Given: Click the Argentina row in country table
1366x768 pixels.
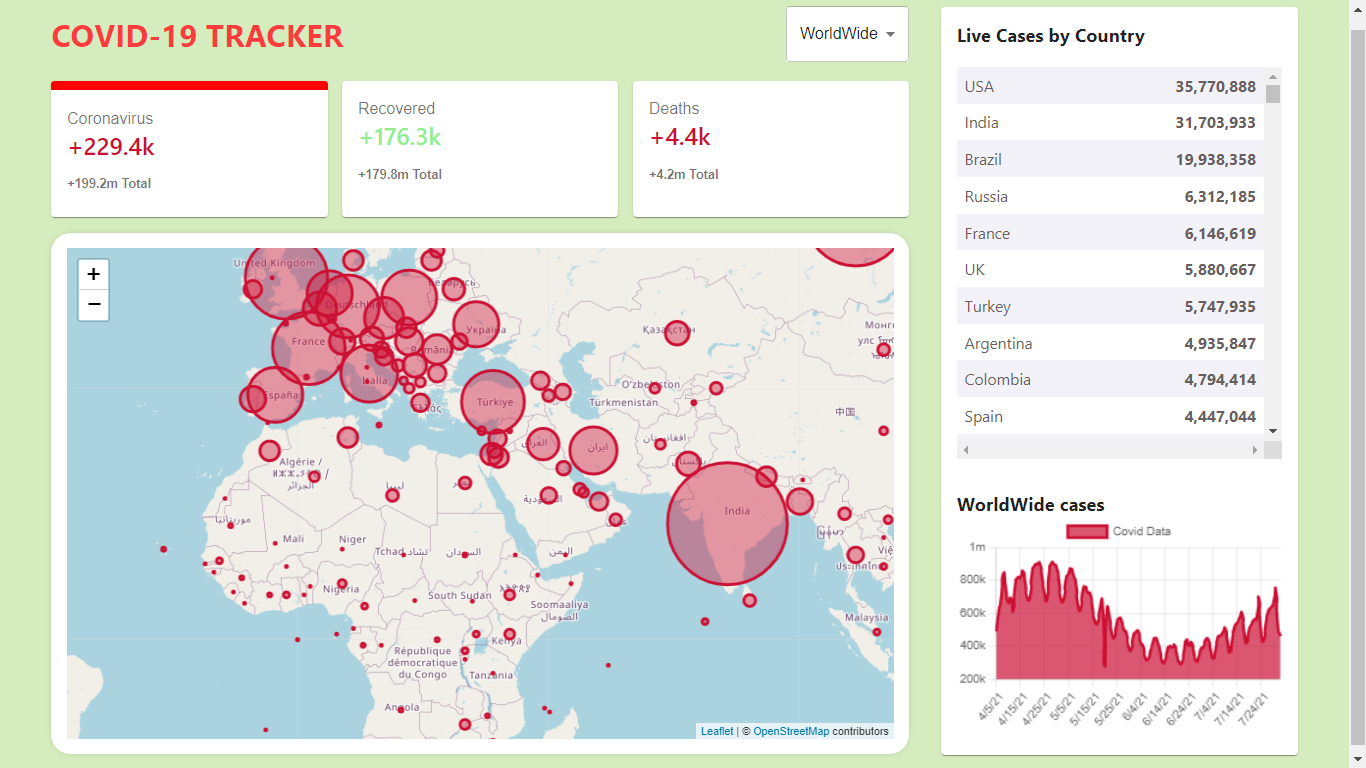Looking at the screenshot, I should point(1110,343).
